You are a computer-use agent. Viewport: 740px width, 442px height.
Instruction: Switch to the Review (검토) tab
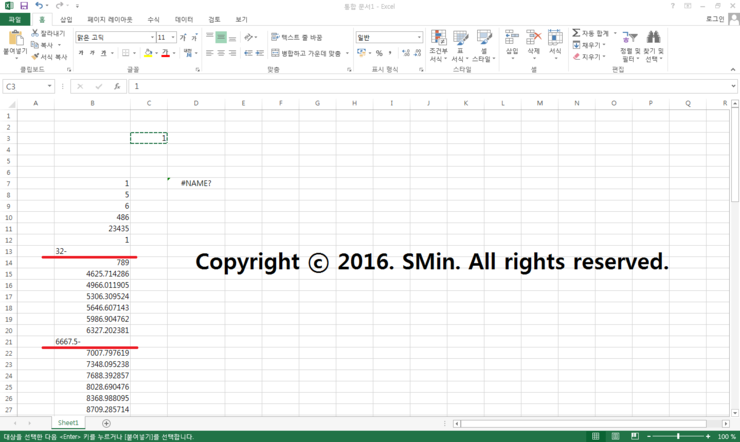(x=214, y=19)
